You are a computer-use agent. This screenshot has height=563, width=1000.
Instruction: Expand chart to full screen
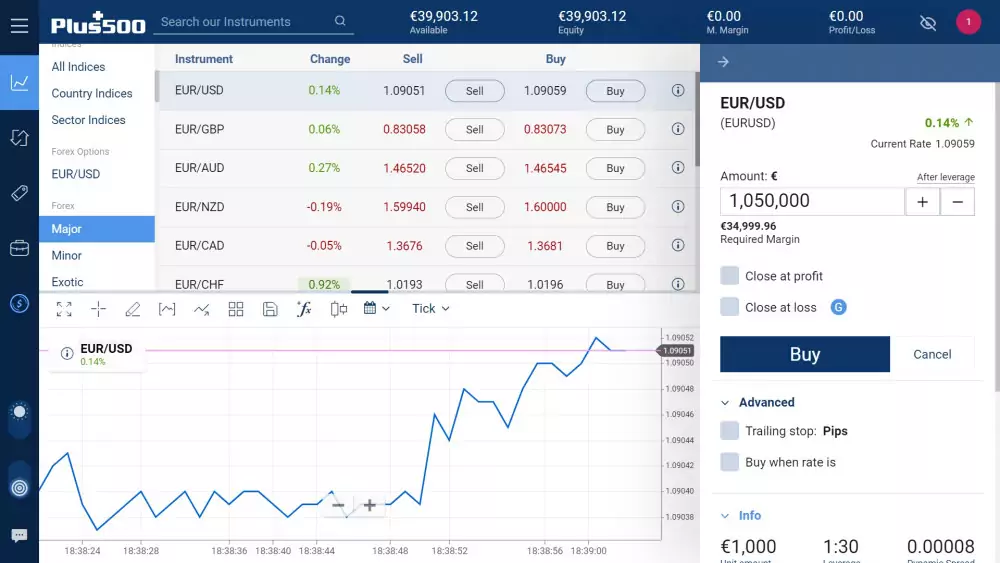click(64, 309)
